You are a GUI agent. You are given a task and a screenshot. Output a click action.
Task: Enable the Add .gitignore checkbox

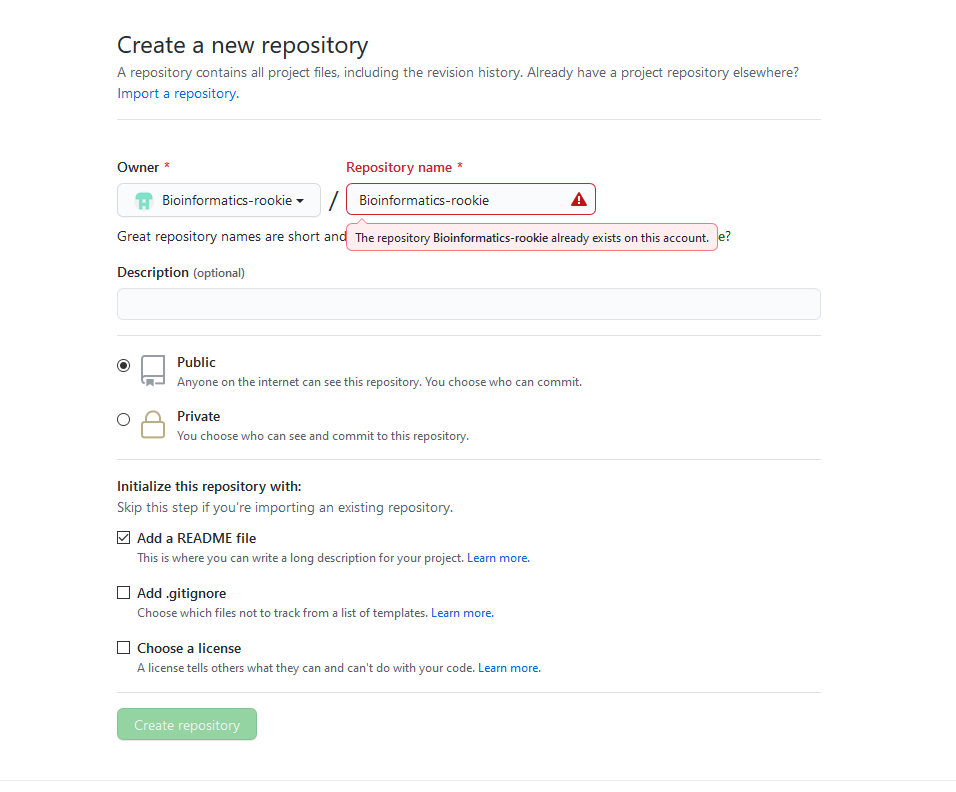pos(124,593)
